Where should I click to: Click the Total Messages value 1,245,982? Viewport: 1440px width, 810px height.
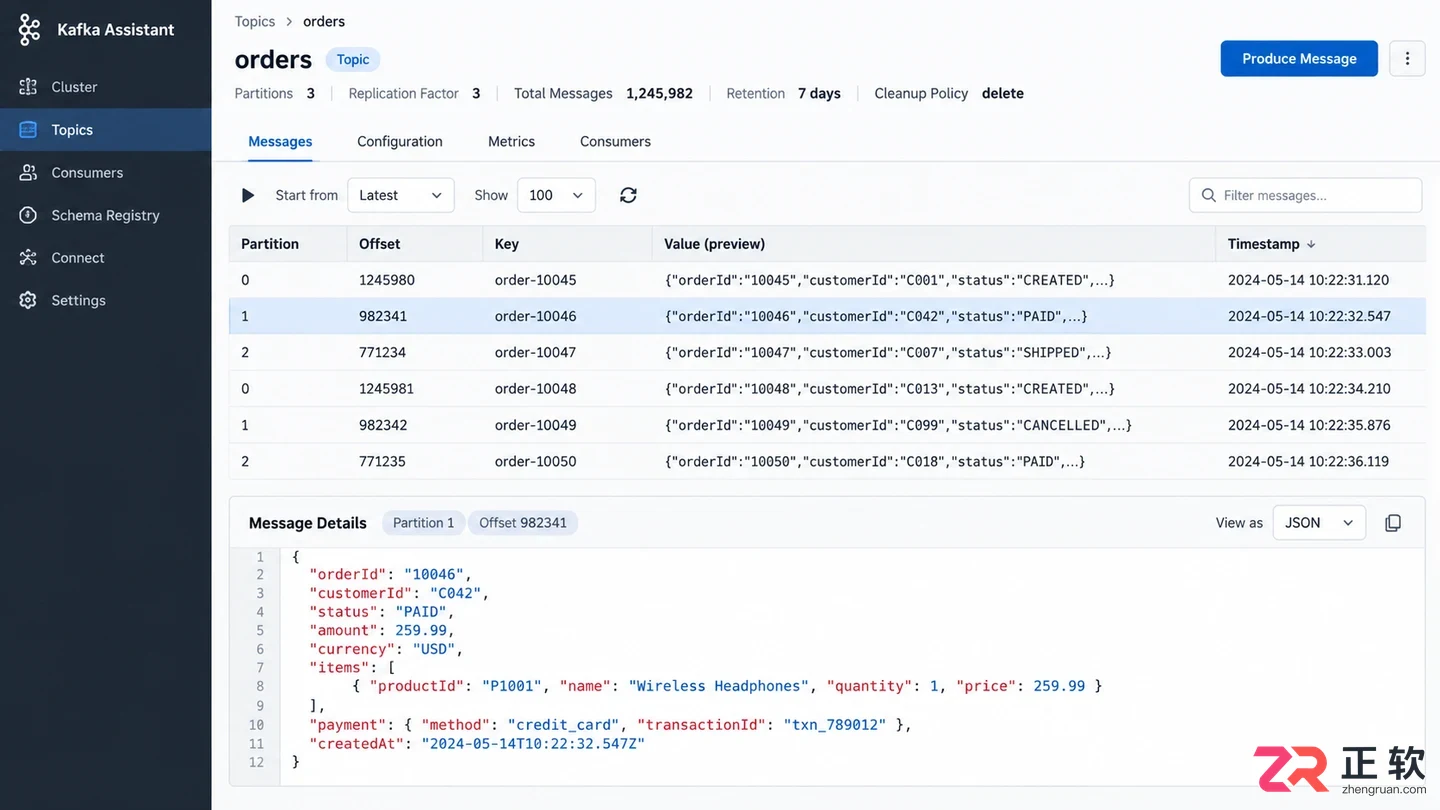click(x=659, y=94)
